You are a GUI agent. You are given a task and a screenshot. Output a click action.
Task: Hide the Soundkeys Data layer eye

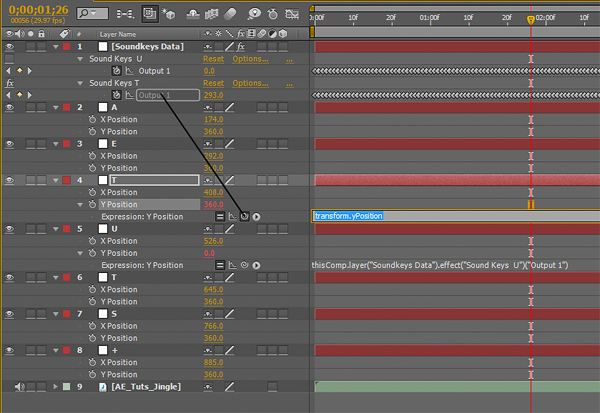(x=9, y=47)
